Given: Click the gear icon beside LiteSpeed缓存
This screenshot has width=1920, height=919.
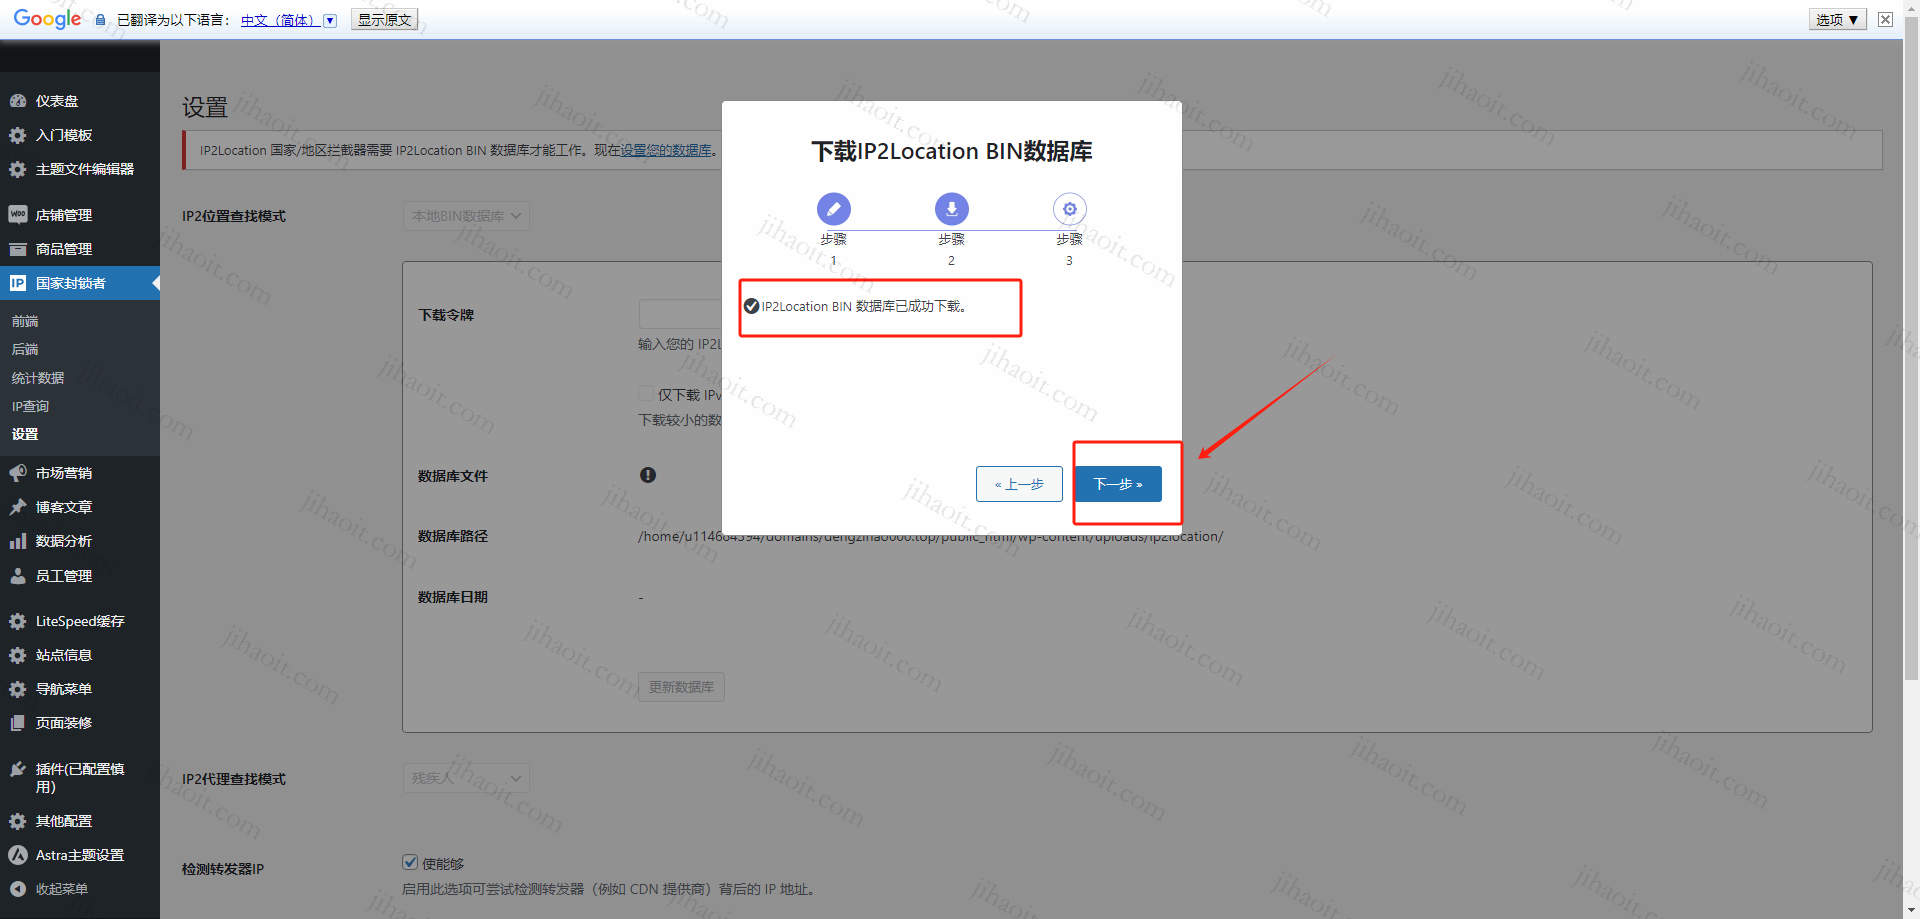Looking at the screenshot, I should pyautogui.click(x=18, y=621).
